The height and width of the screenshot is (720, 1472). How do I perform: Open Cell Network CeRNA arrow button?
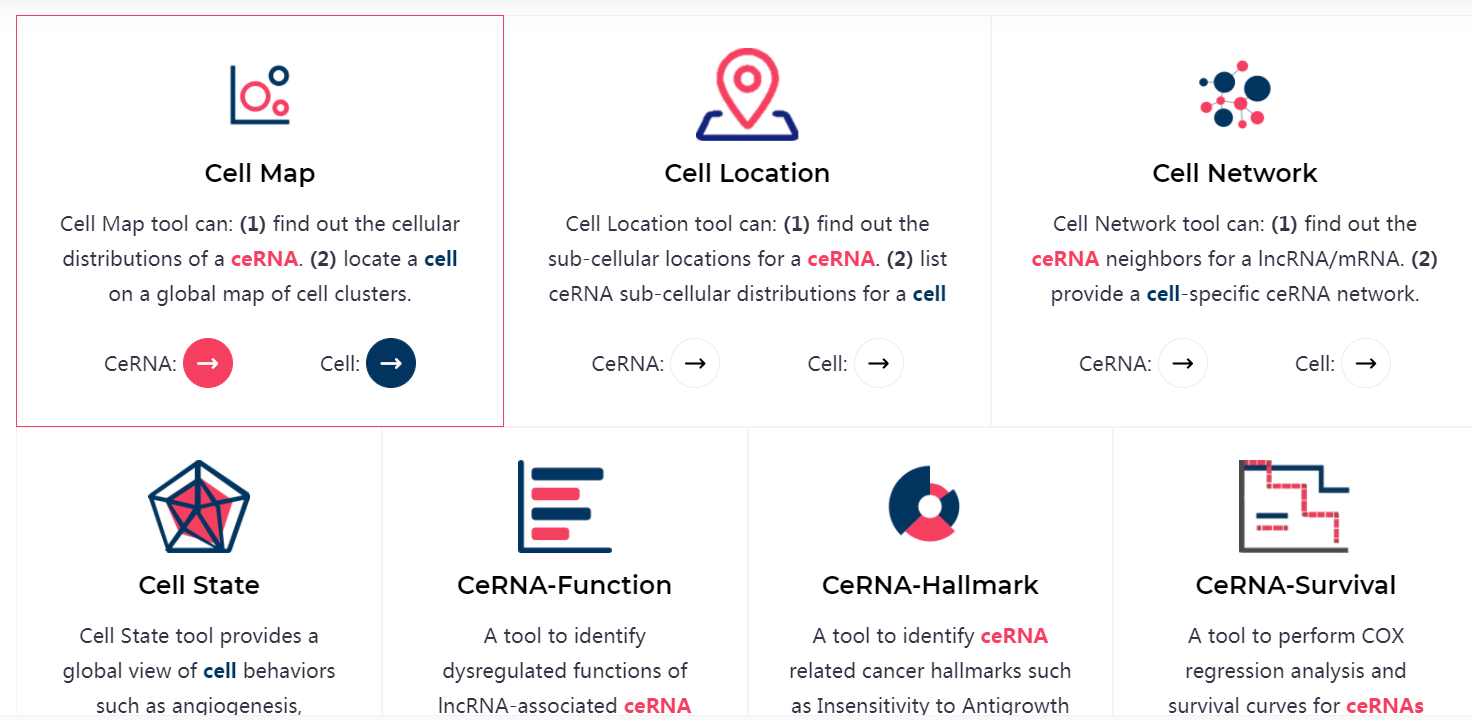tap(1182, 363)
